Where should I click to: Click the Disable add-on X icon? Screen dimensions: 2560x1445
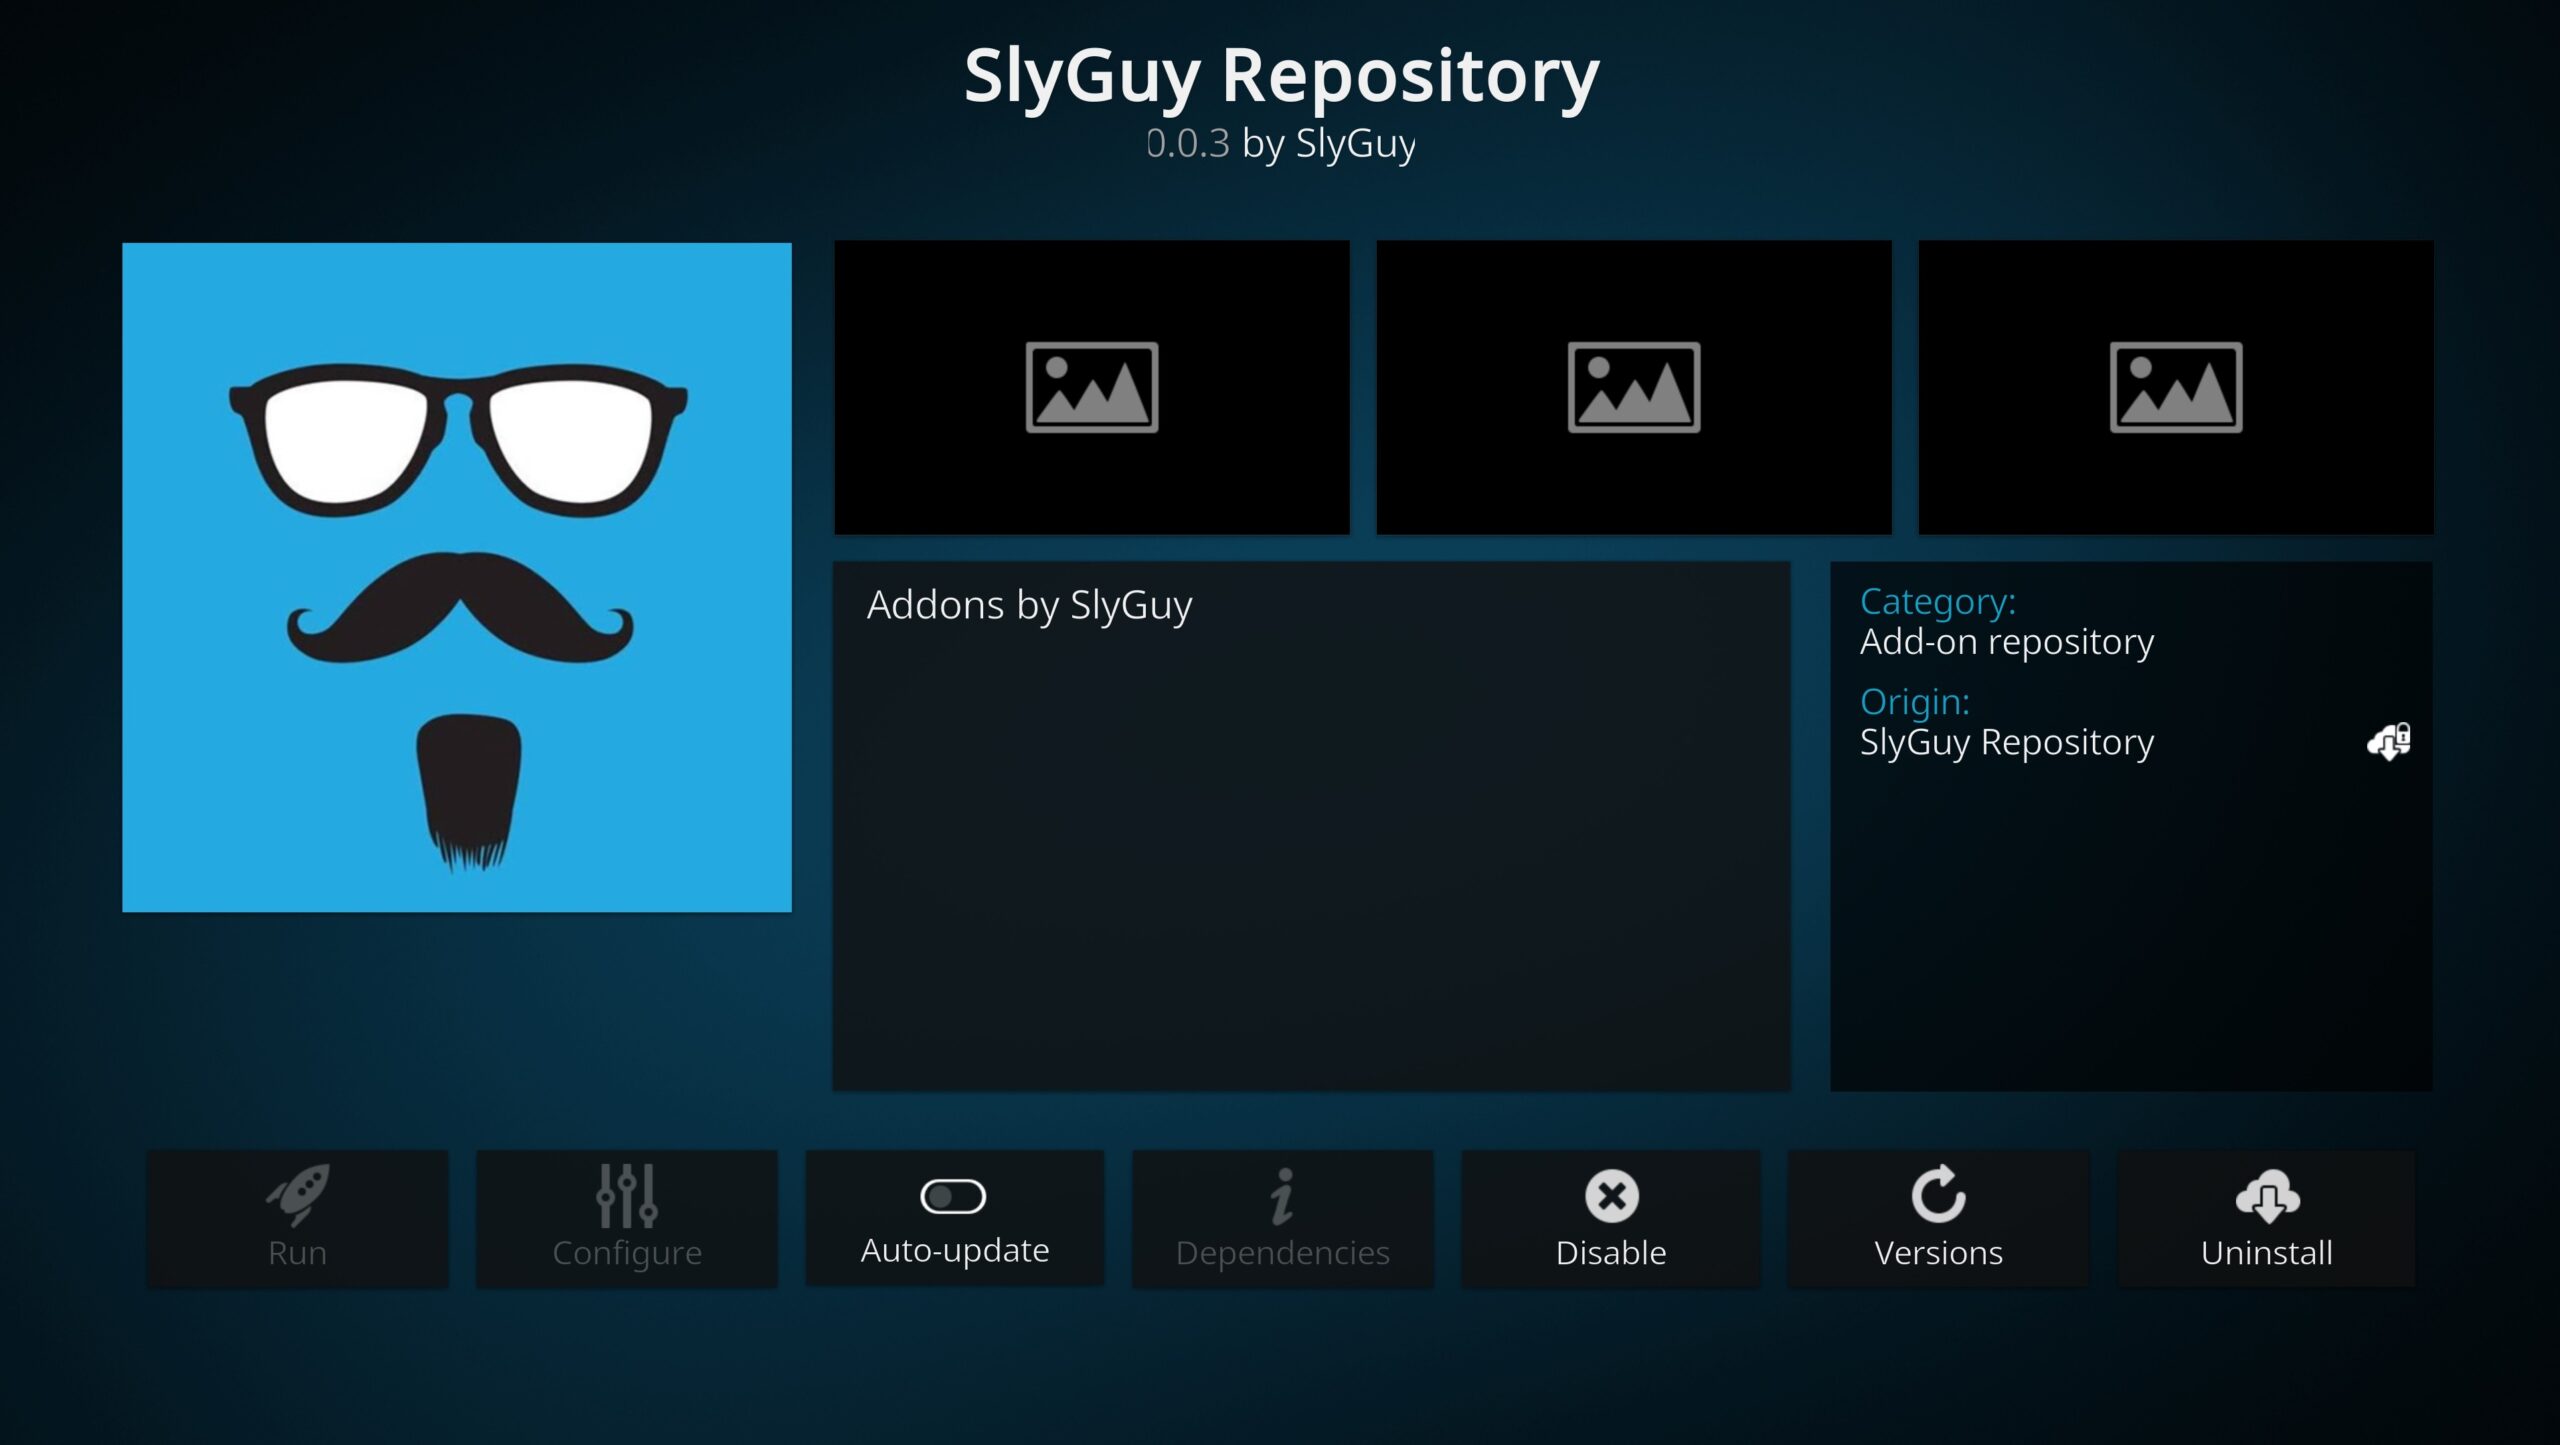tap(1611, 1195)
